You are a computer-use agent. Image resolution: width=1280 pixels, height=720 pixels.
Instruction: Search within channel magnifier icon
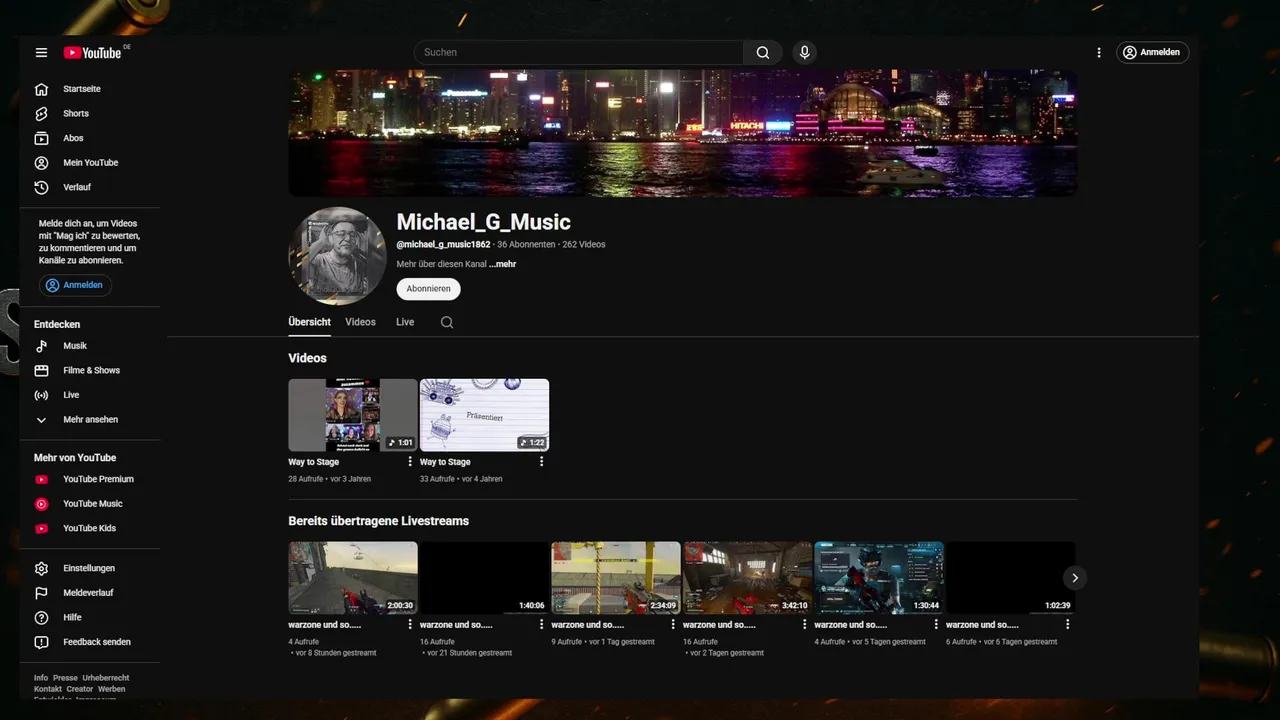(447, 322)
